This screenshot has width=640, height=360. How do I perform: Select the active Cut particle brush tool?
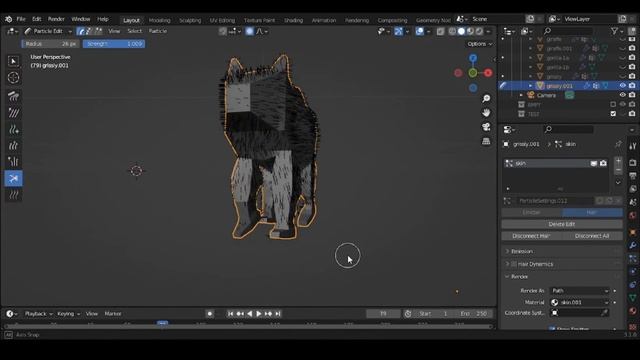[13, 178]
